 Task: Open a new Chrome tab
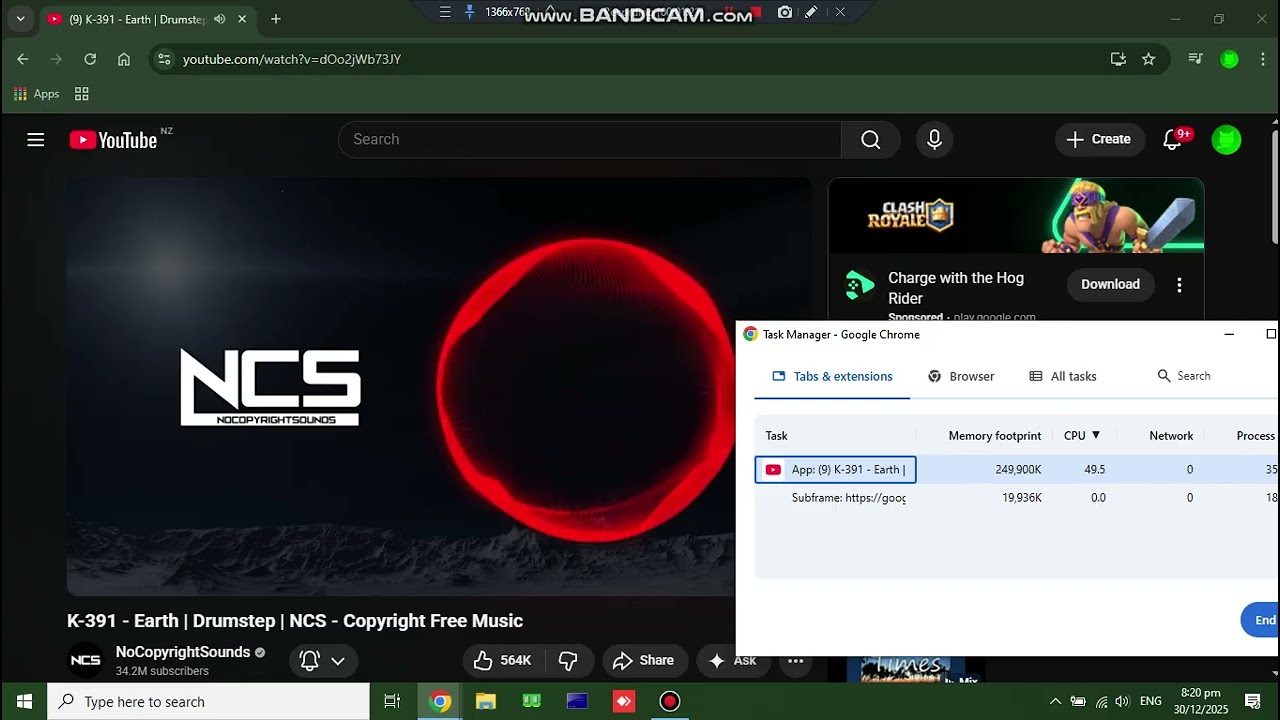(x=276, y=19)
